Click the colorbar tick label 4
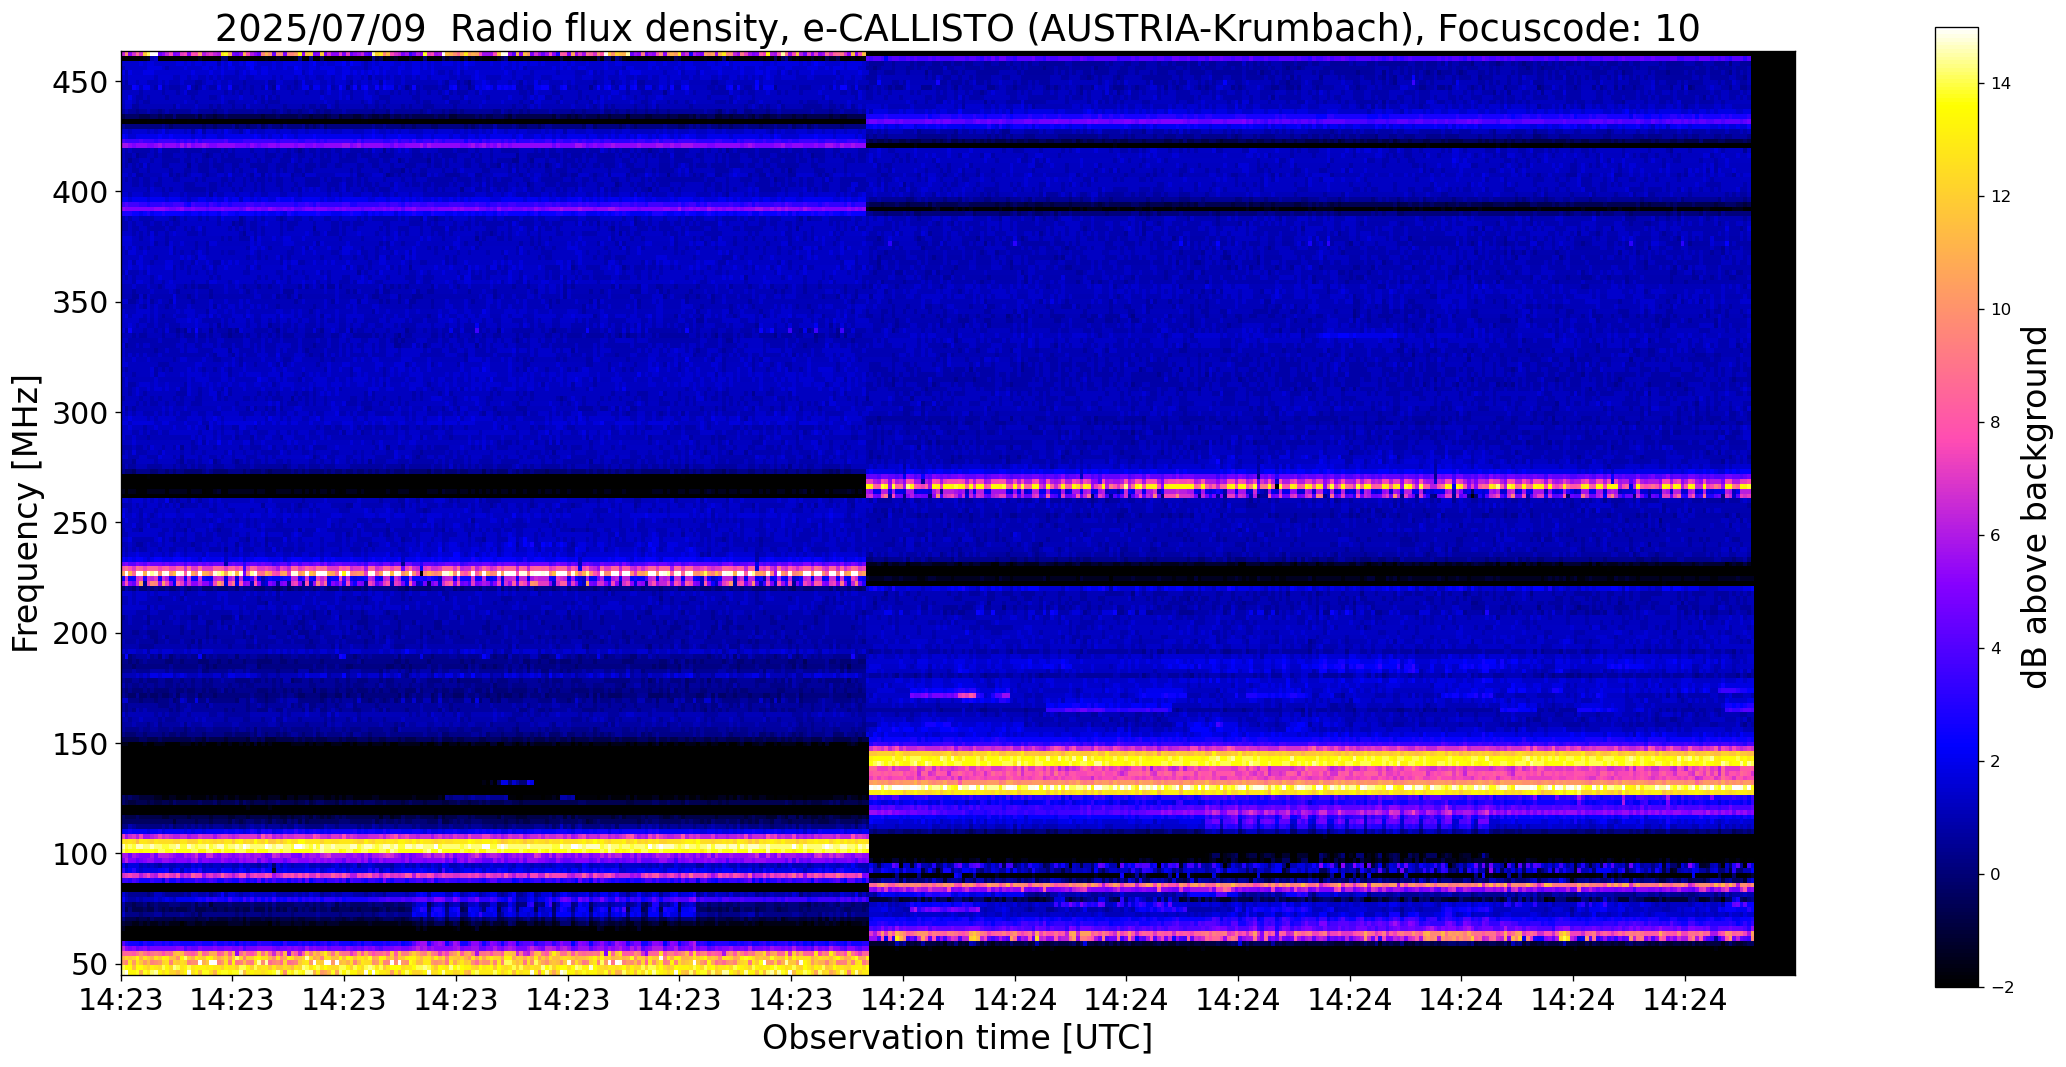This screenshot has height=1067, width=2066. coord(1996,649)
